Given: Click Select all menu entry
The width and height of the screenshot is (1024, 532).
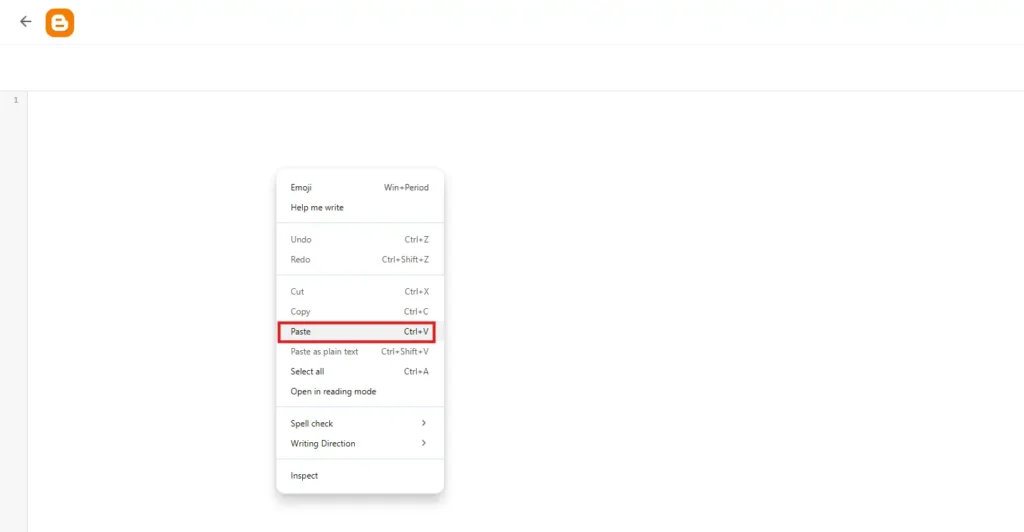Looking at the screenshot, I should point(360,371).
